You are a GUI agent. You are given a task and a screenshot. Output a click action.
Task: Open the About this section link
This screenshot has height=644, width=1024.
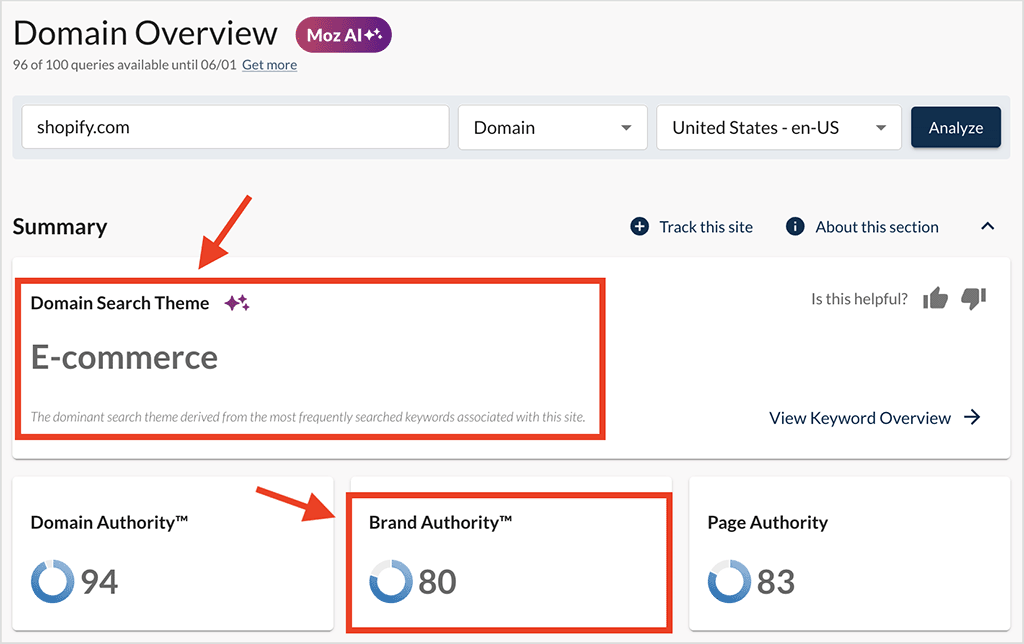(x=876, y=227)
